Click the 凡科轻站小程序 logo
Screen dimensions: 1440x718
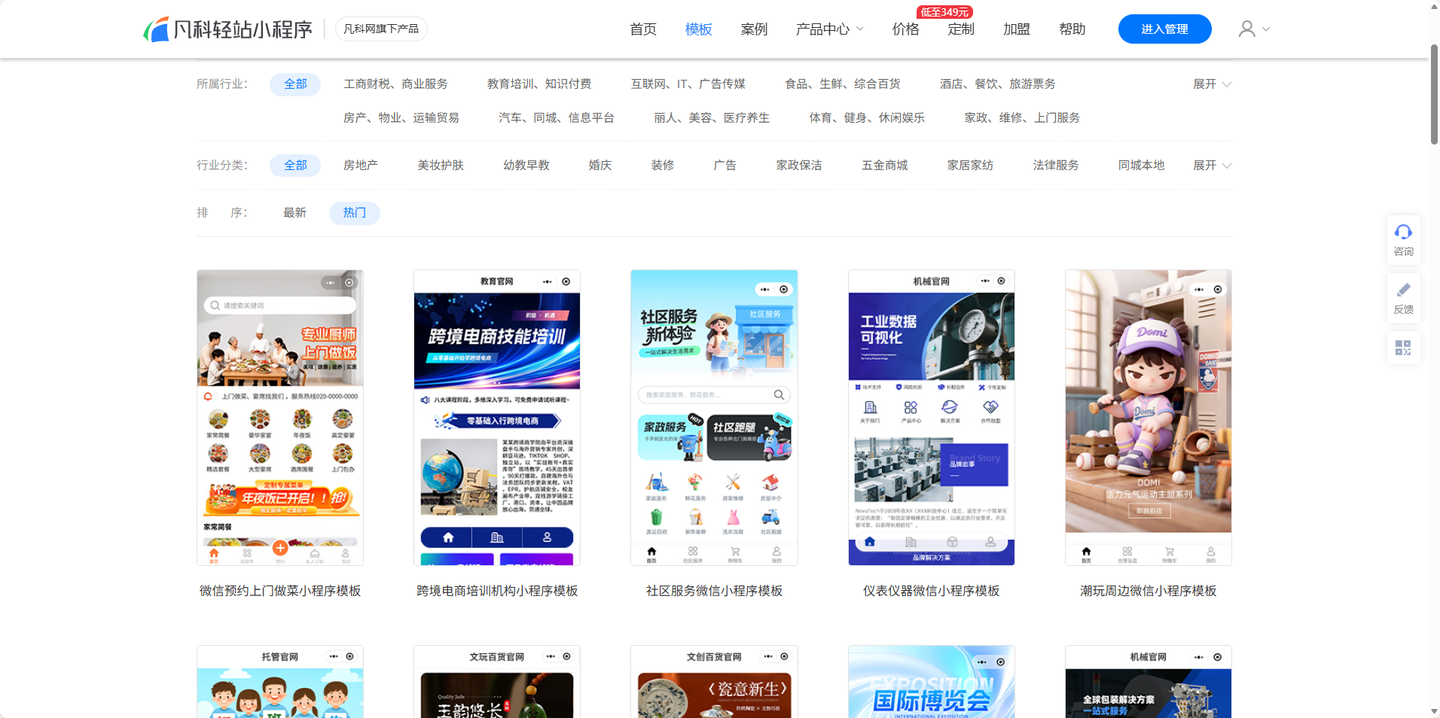click(x=228, y=29)
